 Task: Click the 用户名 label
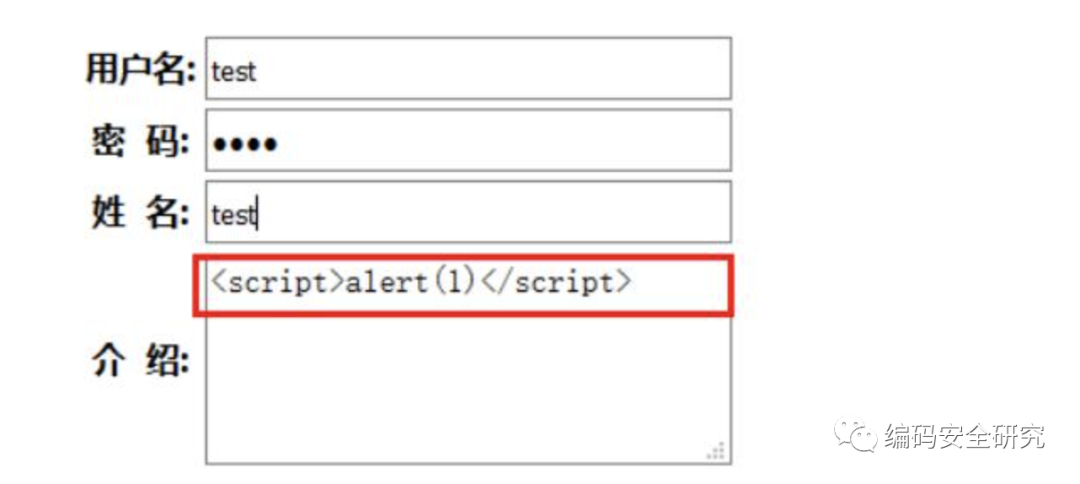tap(141, 70)
